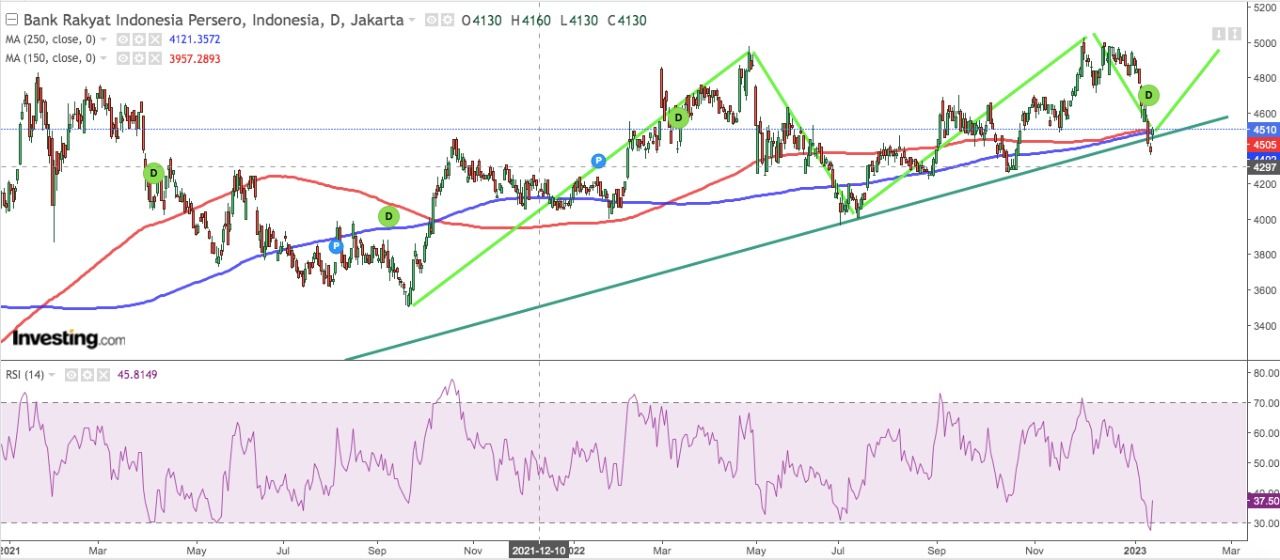The width and height of the screenshot is (1280, 560).
Task: Click the dividend D marker near March 2022
Action: pyautogui.click(x=678, y=118)
